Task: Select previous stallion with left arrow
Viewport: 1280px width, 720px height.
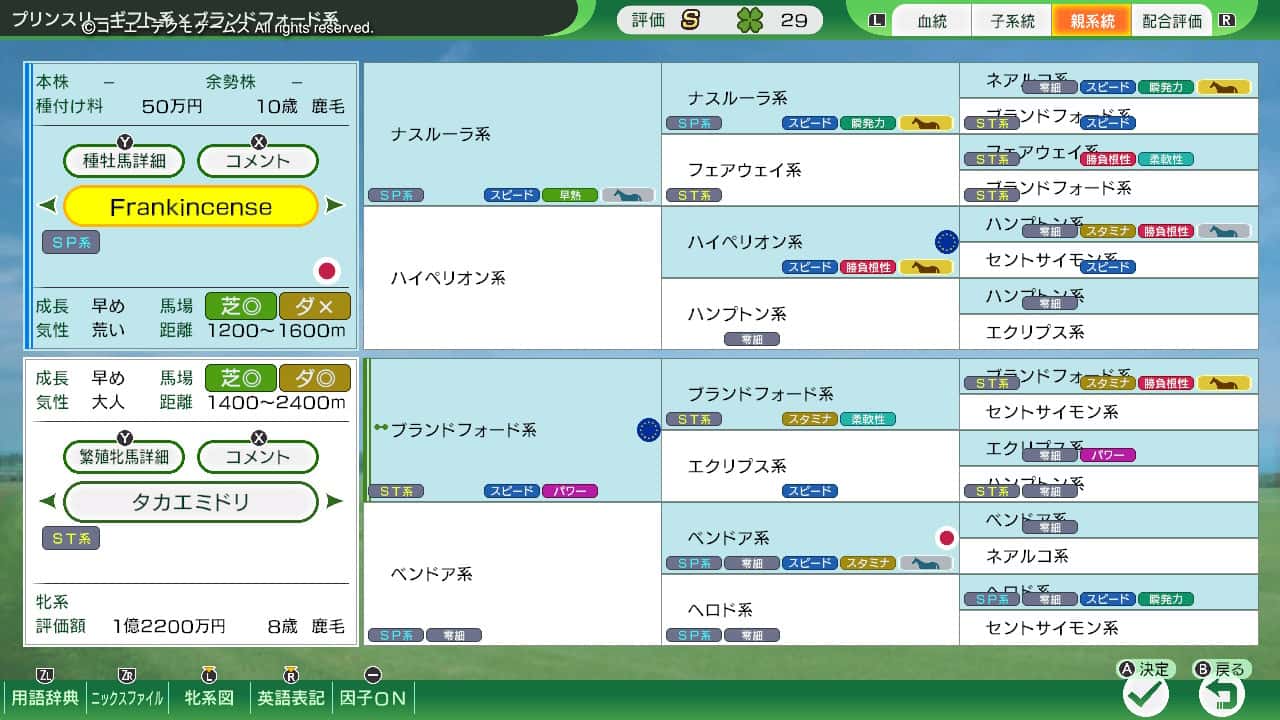Action: 47,206
